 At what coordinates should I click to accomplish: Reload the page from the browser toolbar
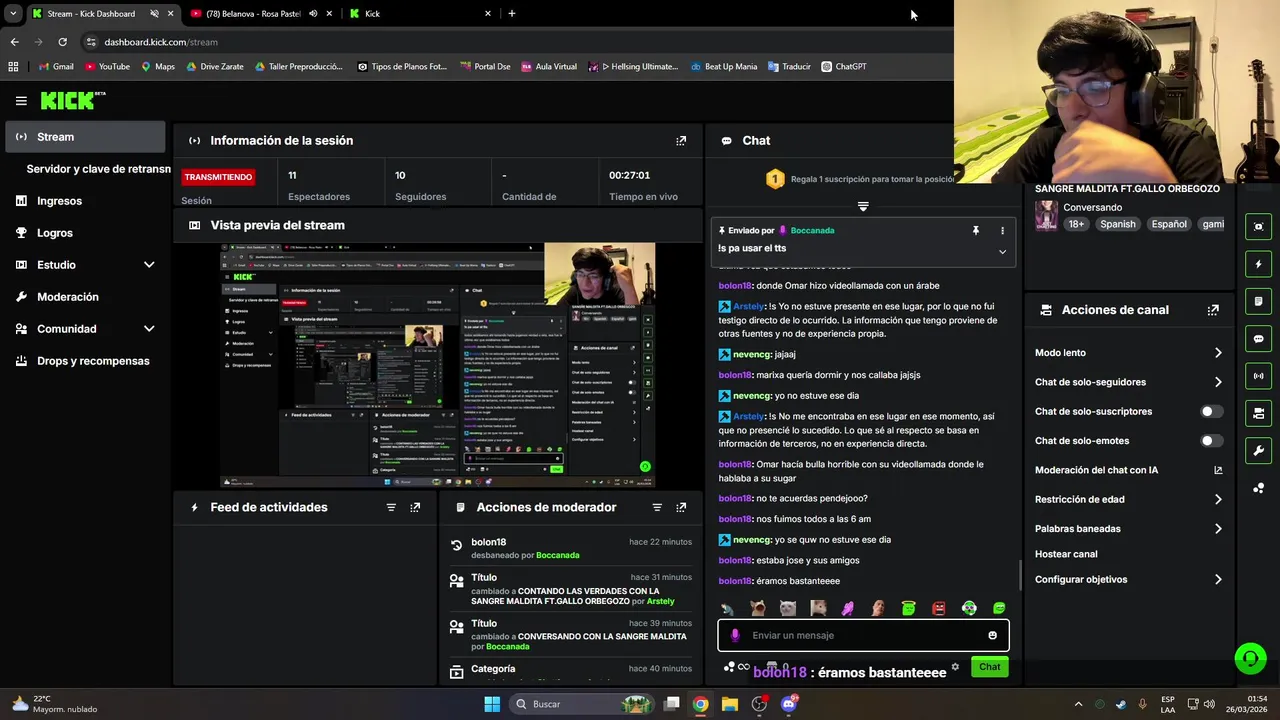62,42
